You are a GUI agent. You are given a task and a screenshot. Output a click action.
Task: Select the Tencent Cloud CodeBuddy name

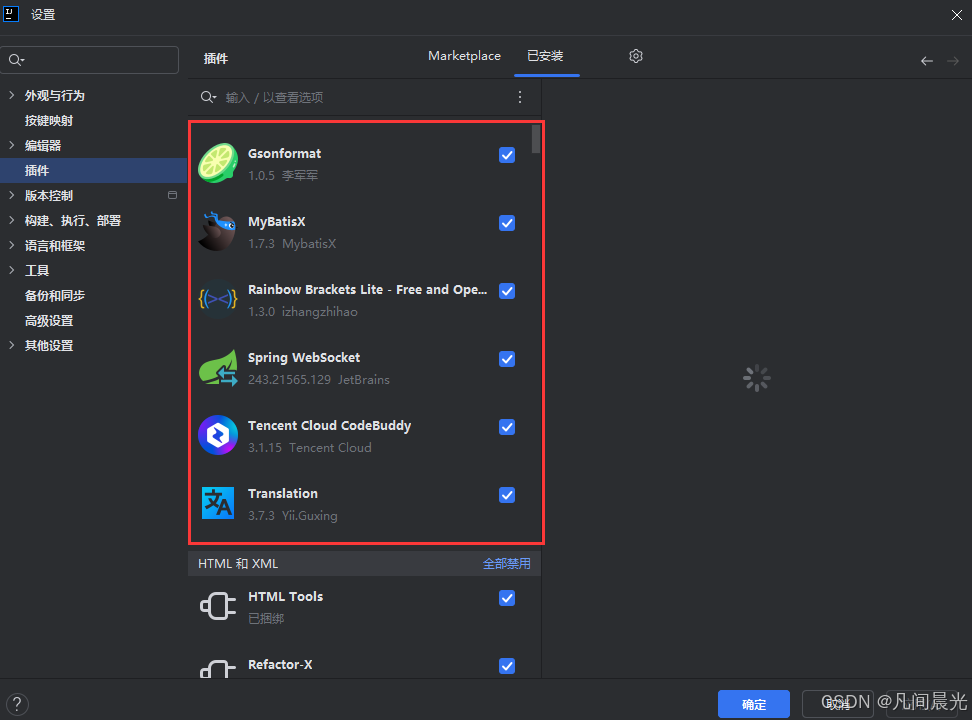[x=329, y=426]
